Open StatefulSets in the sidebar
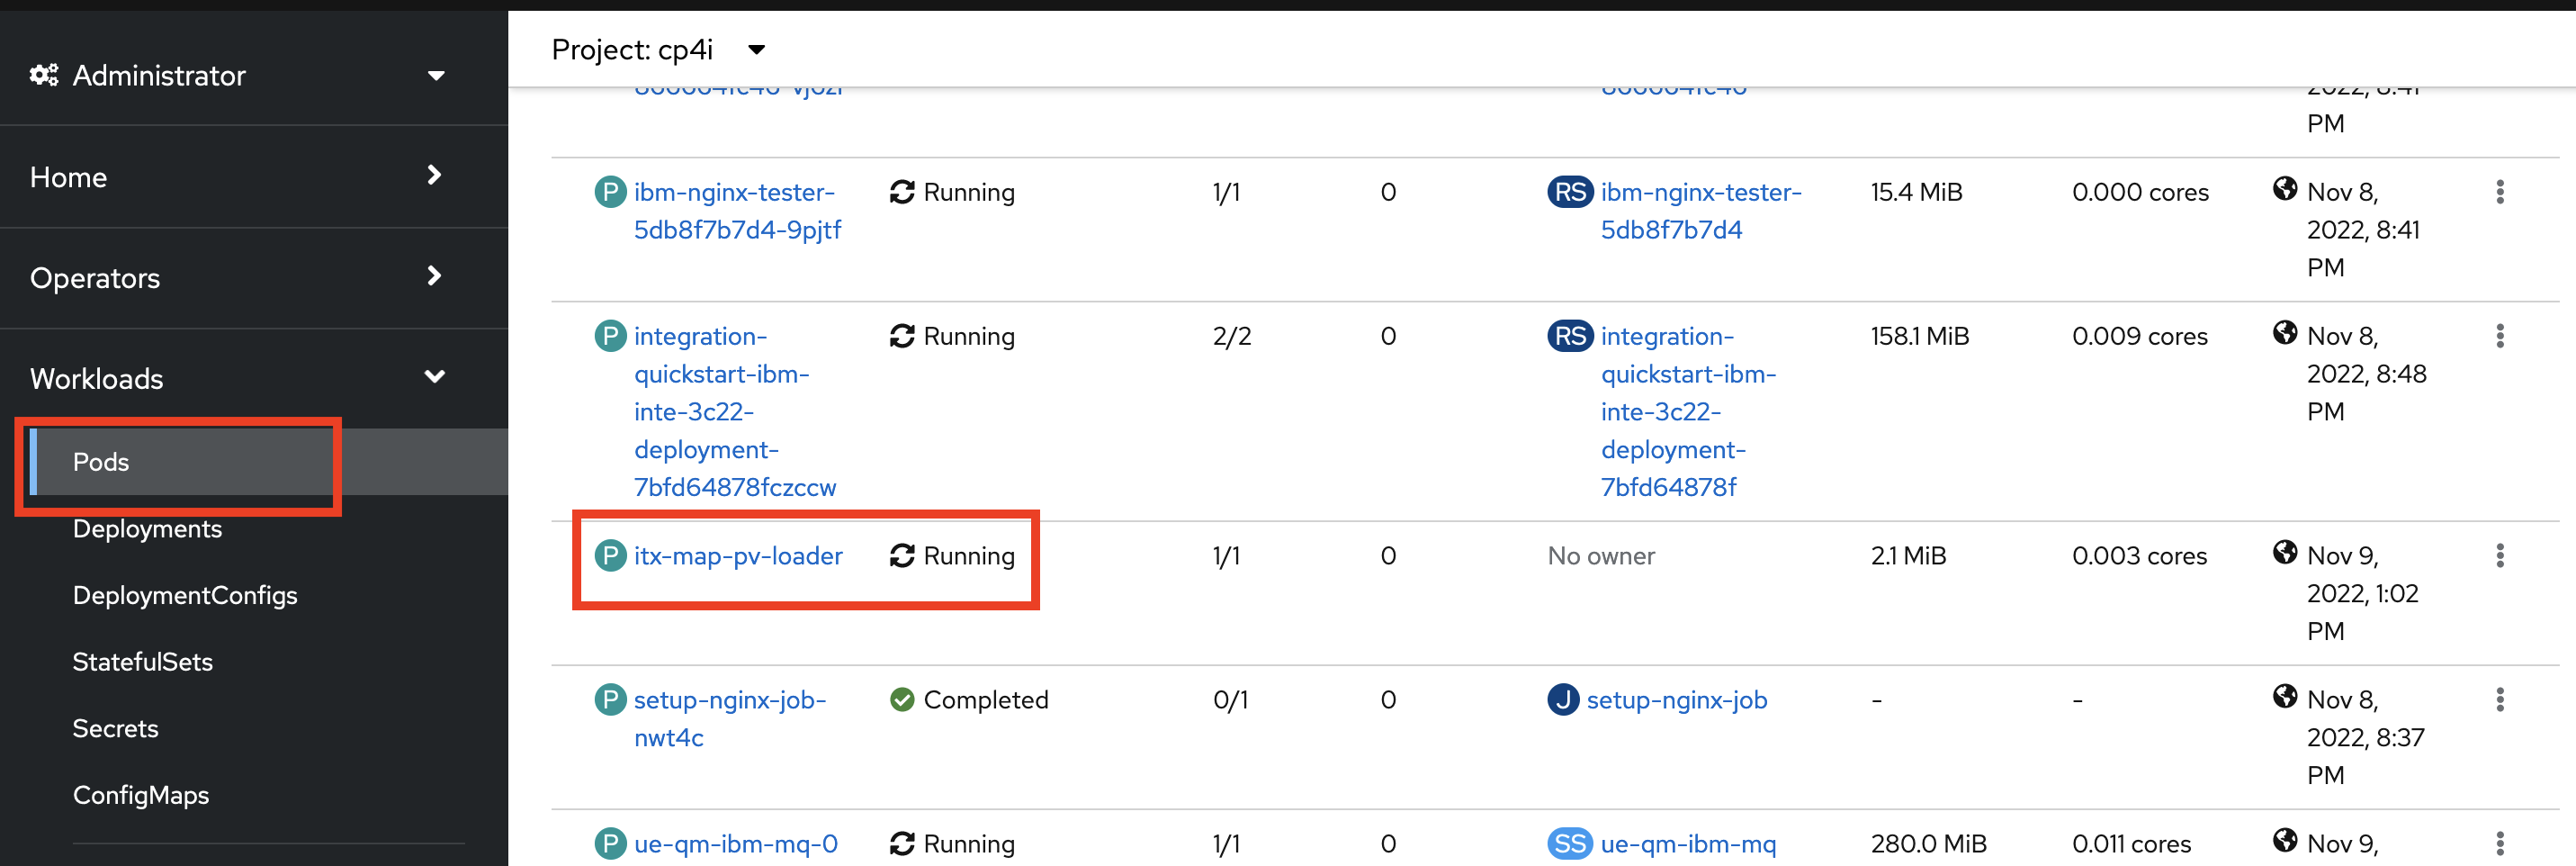This screenshot has width=2576, height=866. click(x=143, y=662)
